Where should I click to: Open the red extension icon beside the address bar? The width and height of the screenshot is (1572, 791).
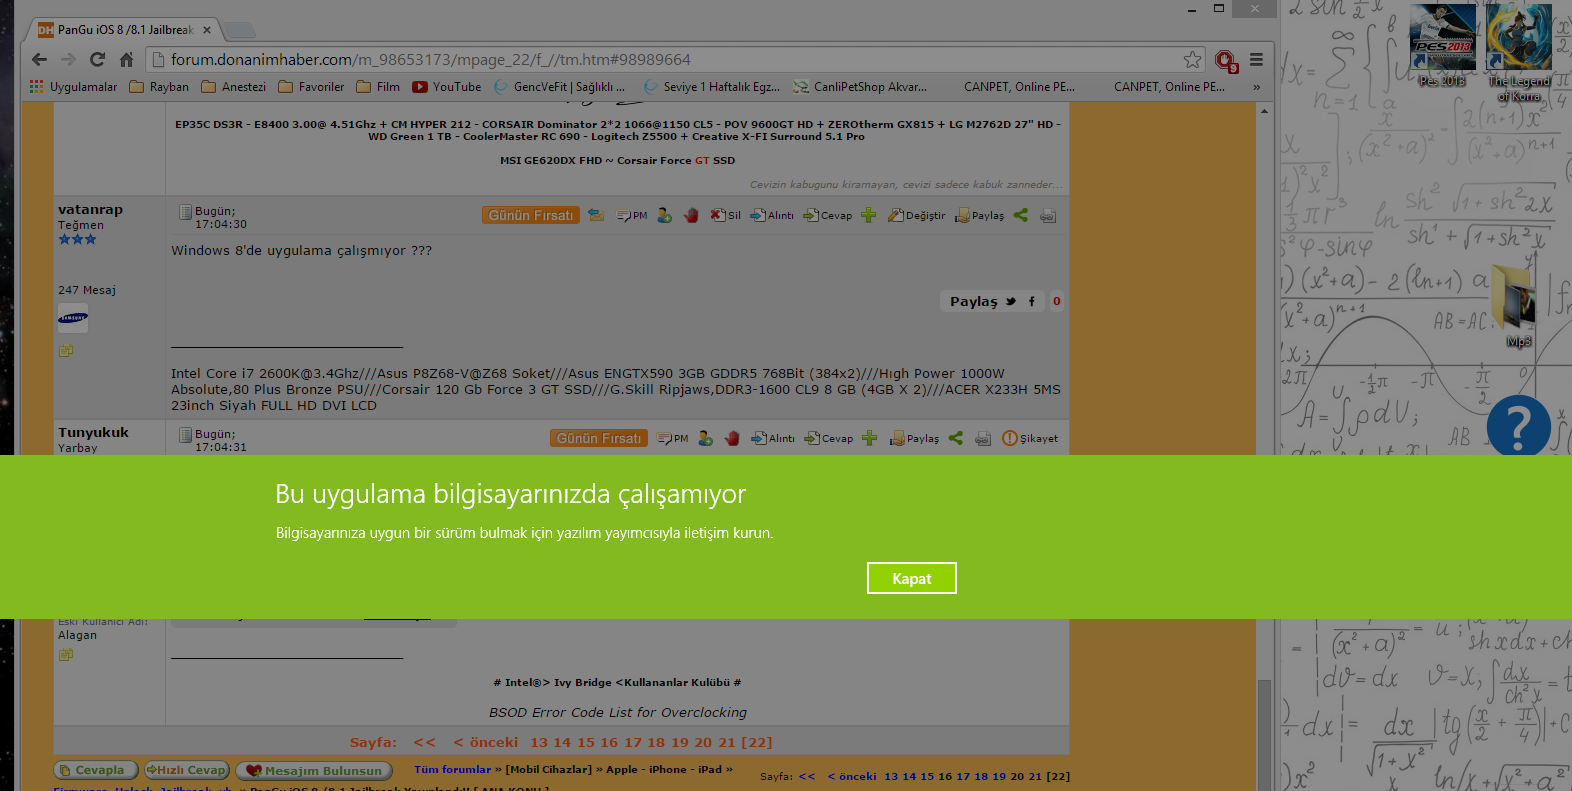[1226, 60]
